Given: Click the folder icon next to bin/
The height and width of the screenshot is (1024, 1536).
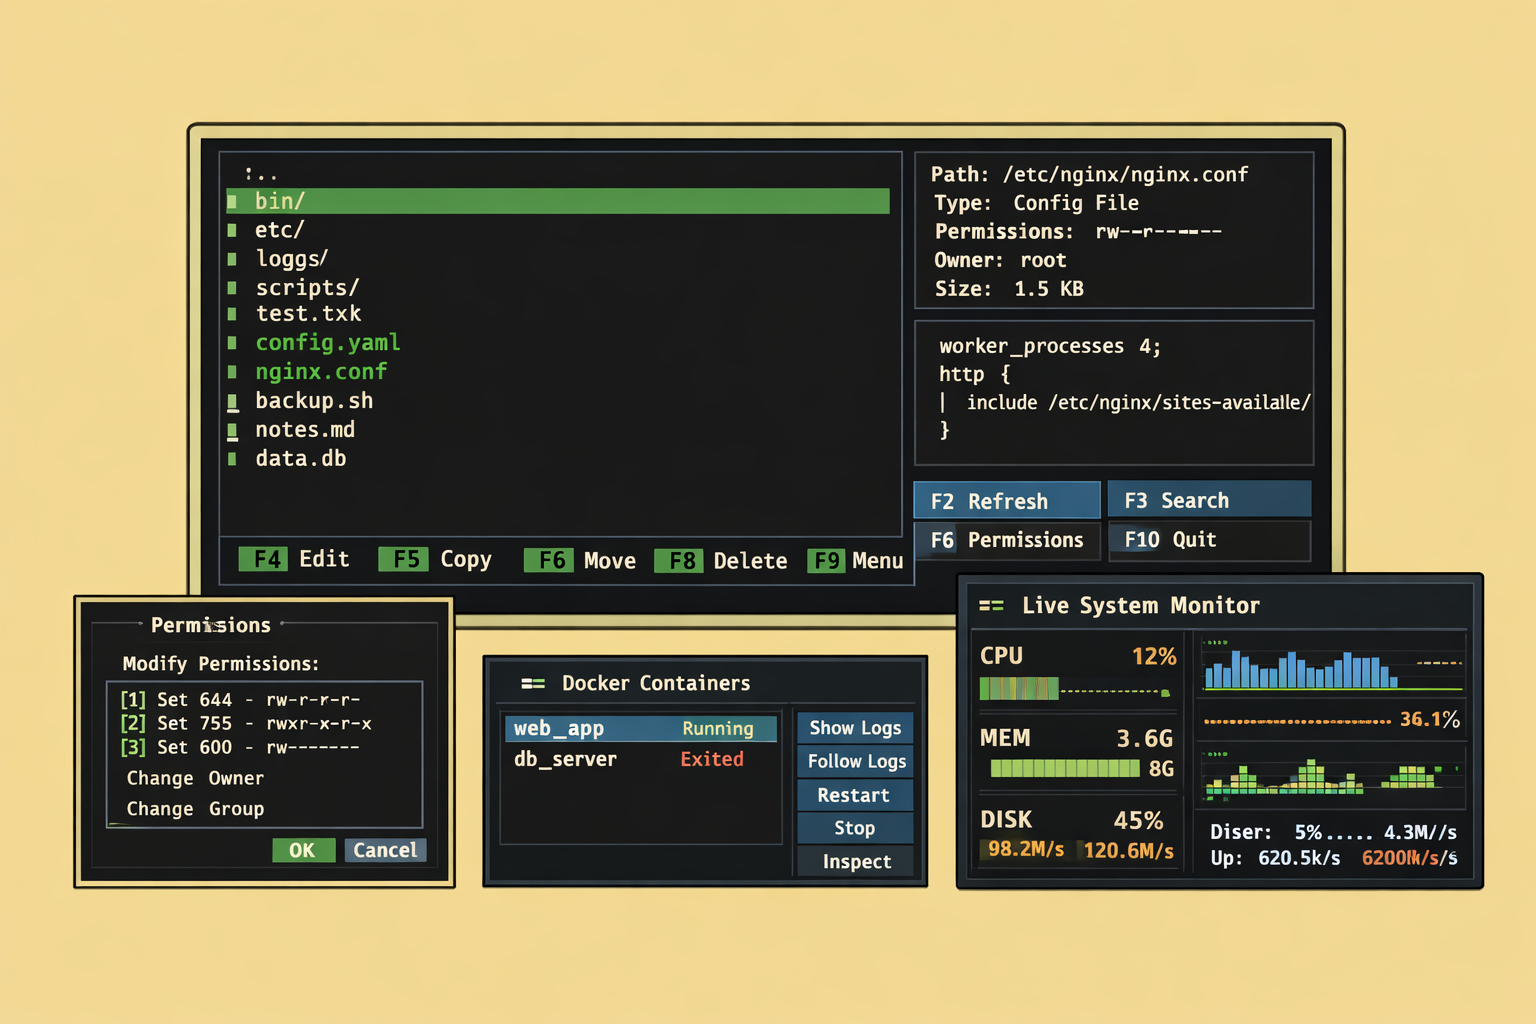Looking at the screenshot, I should pyautogui.click(x=233, y=201).
